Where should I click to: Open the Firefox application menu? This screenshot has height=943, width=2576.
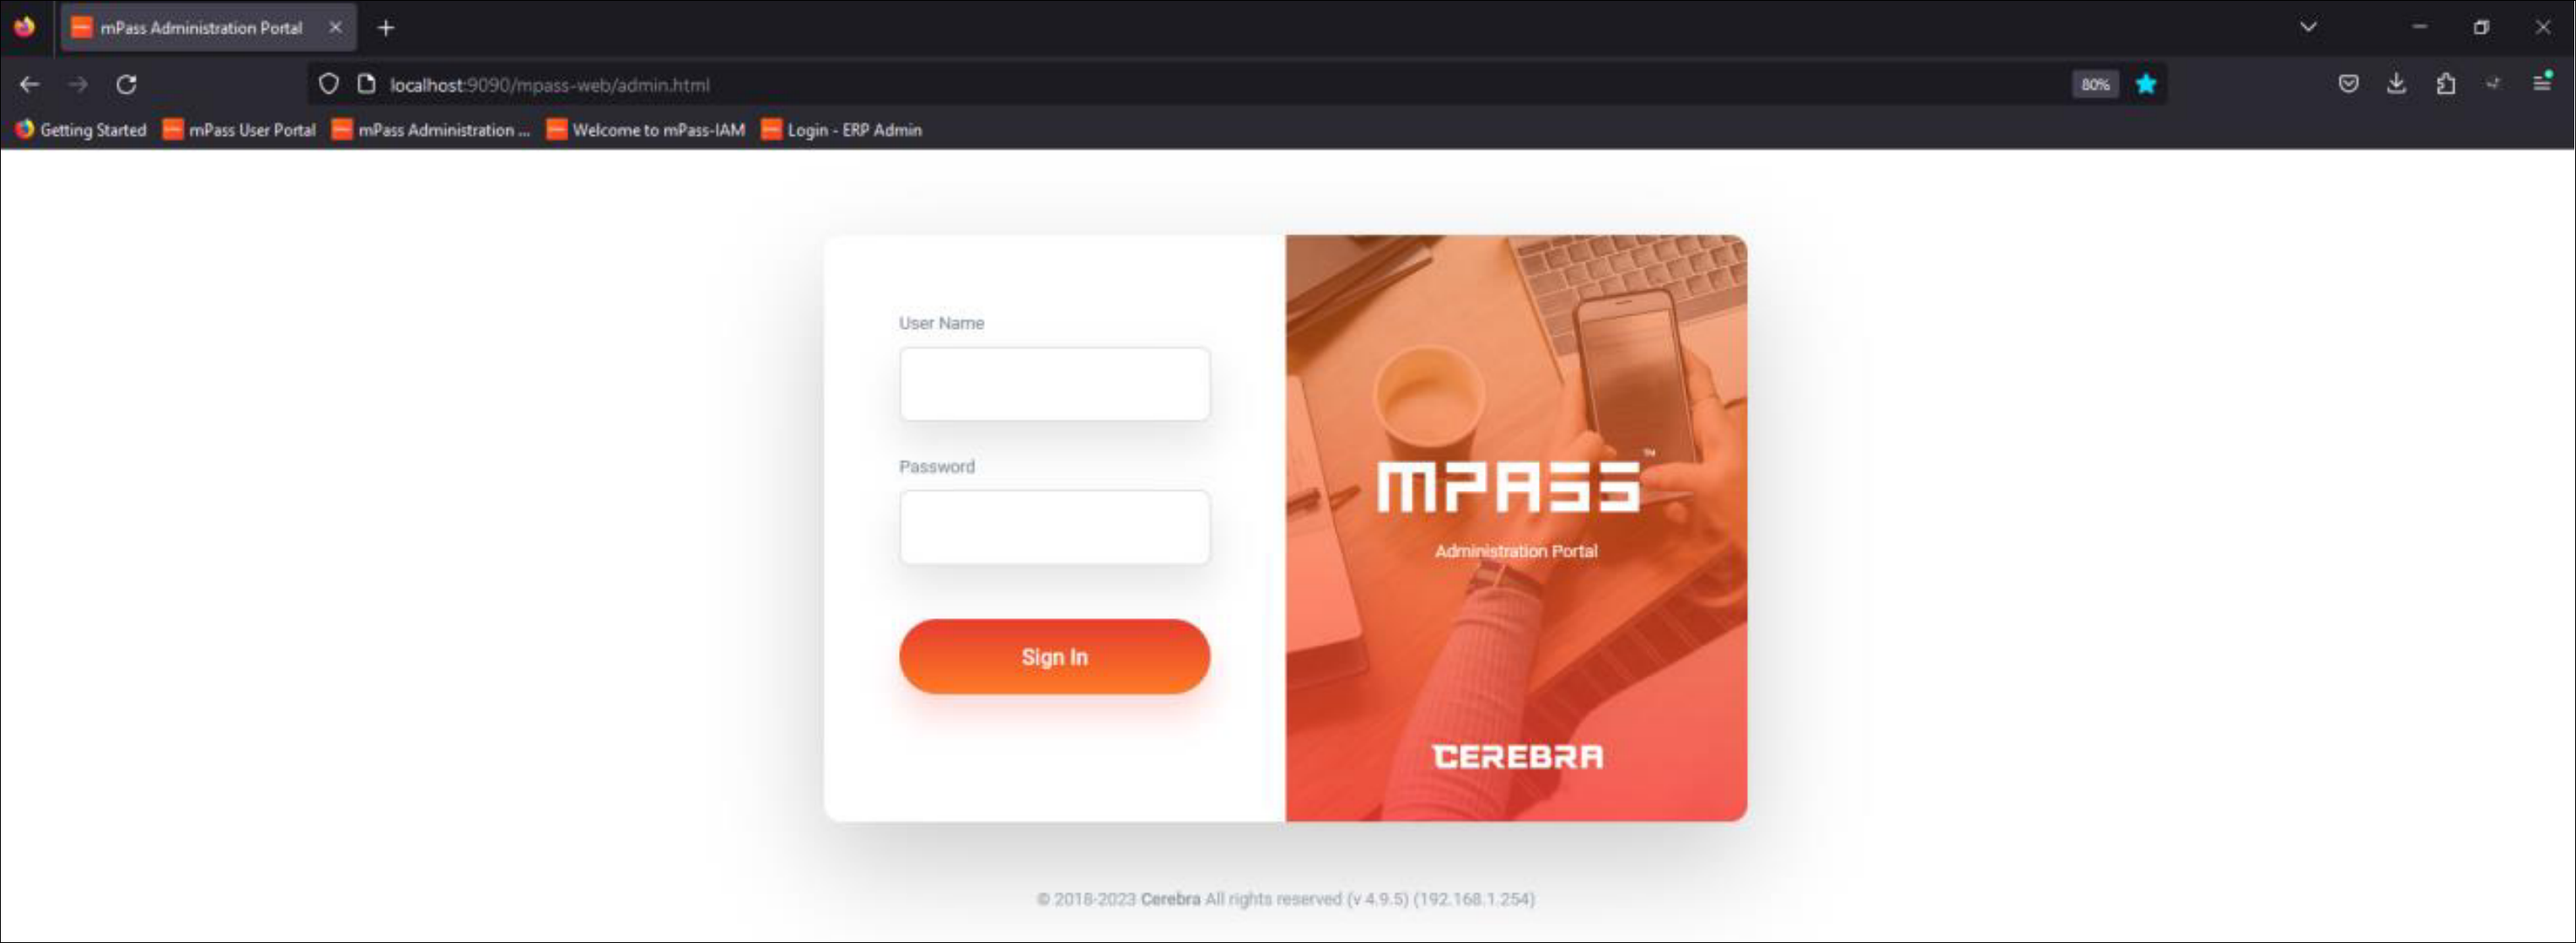tap(2541, 83)
